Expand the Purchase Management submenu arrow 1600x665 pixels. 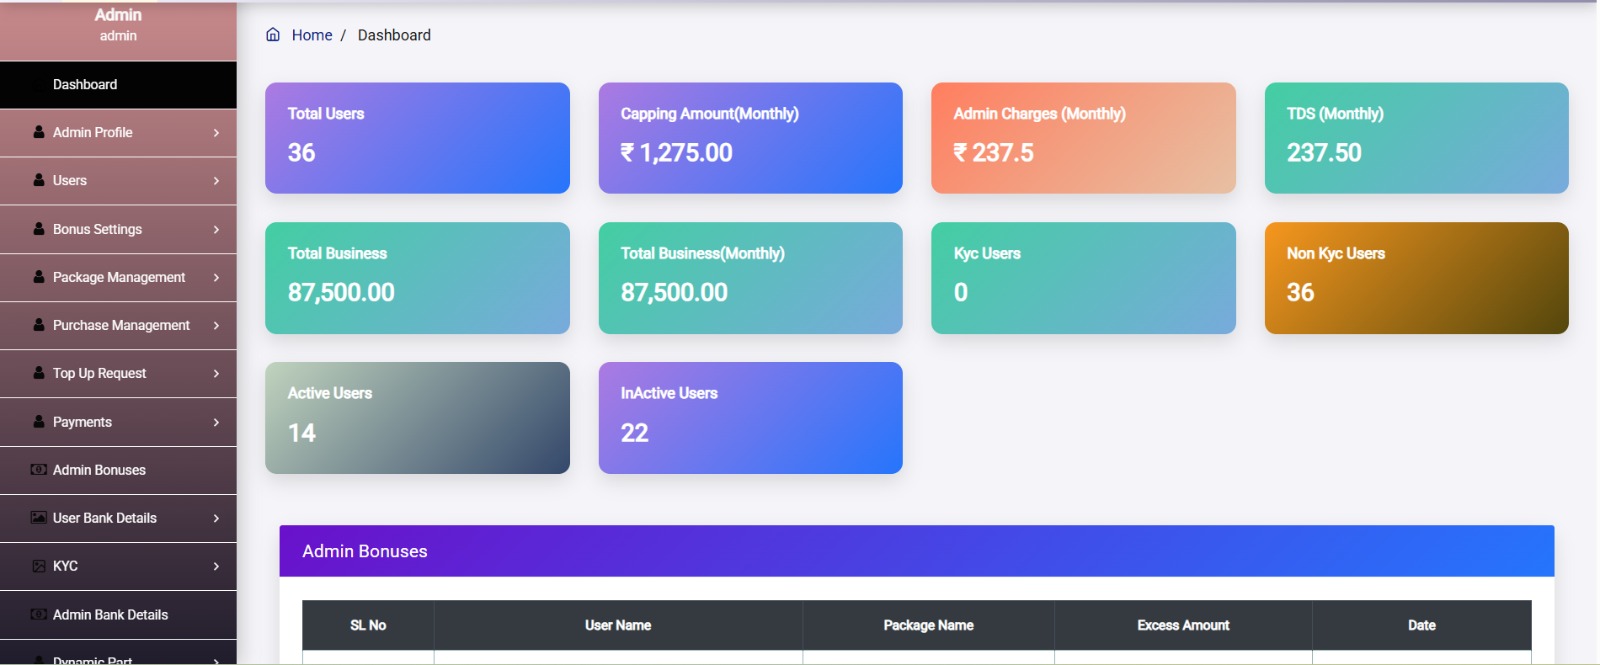216,325
